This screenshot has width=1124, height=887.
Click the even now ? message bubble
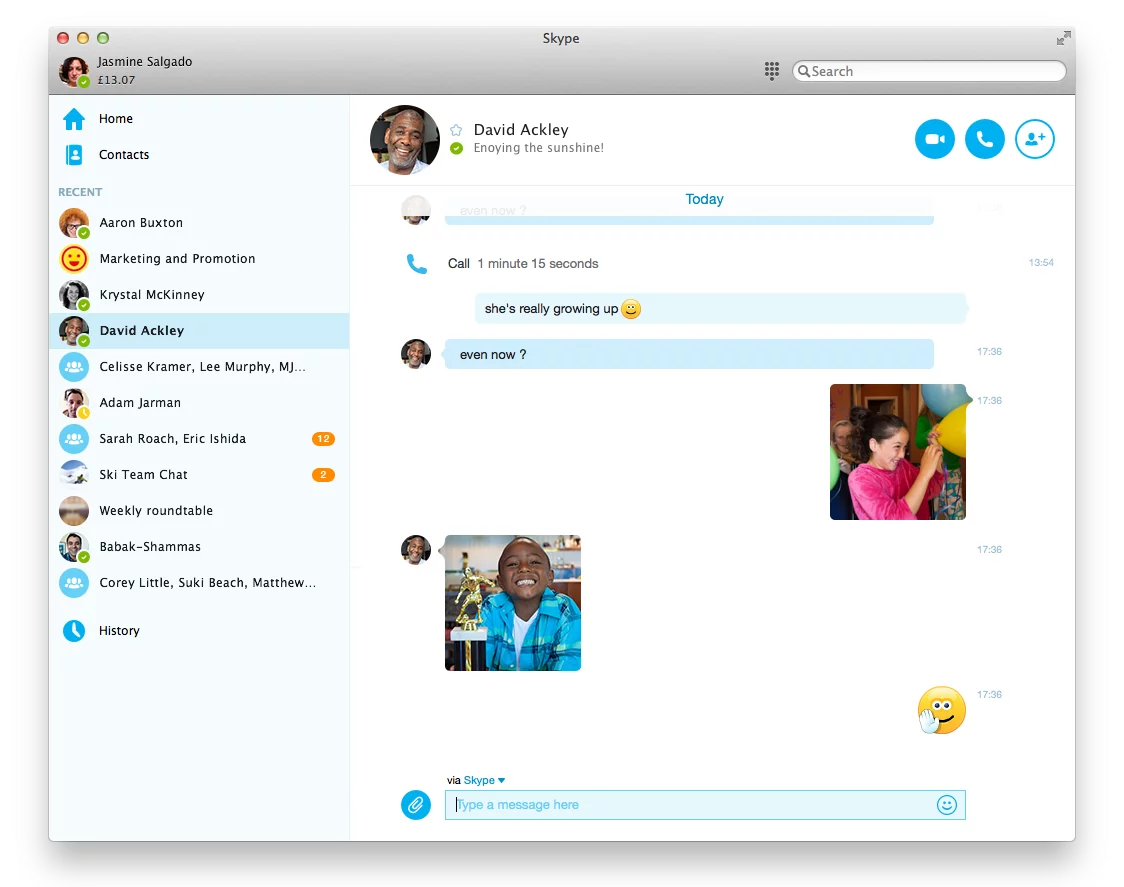689,354
